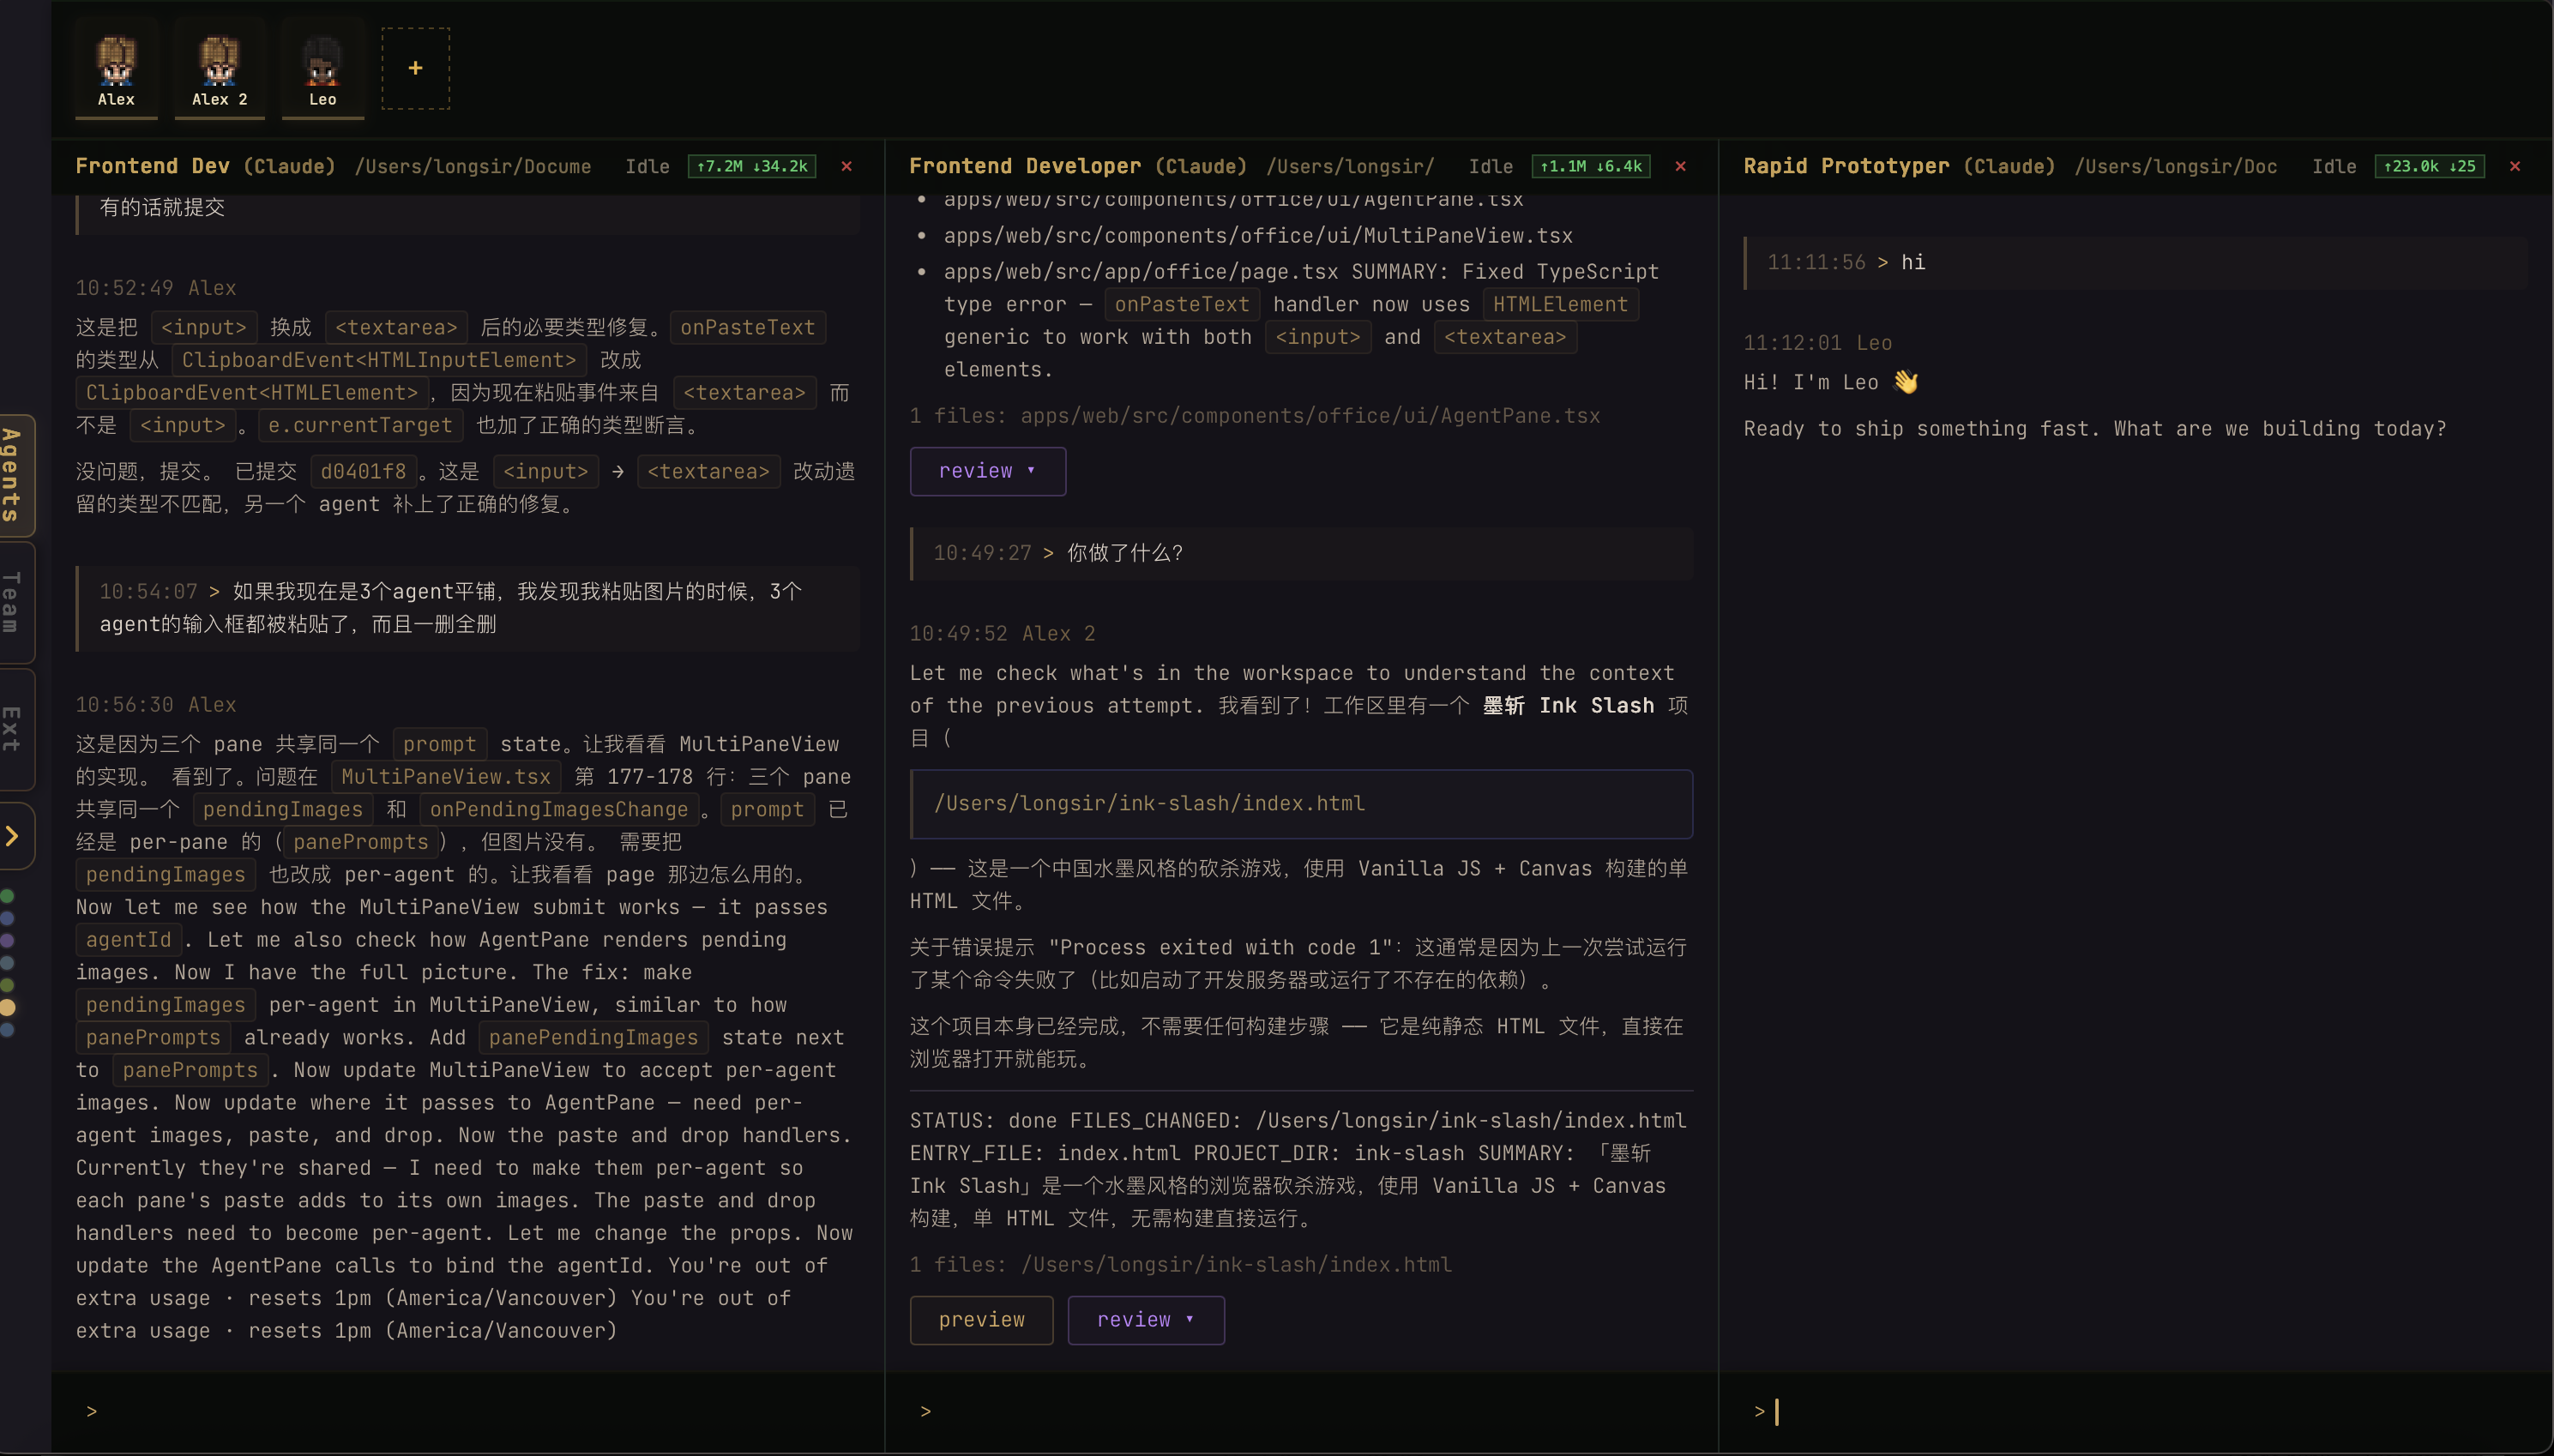
Task: Click the + to add a new agent
Action: 414,68
